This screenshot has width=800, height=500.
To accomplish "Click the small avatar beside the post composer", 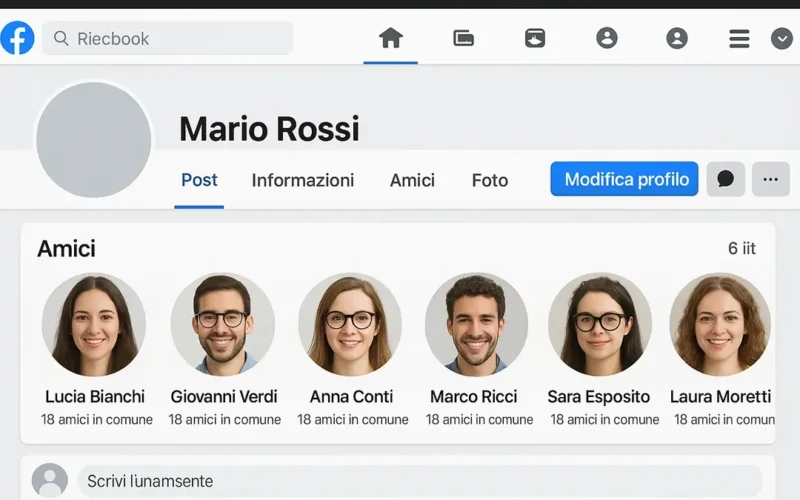I will click(49, 480).
